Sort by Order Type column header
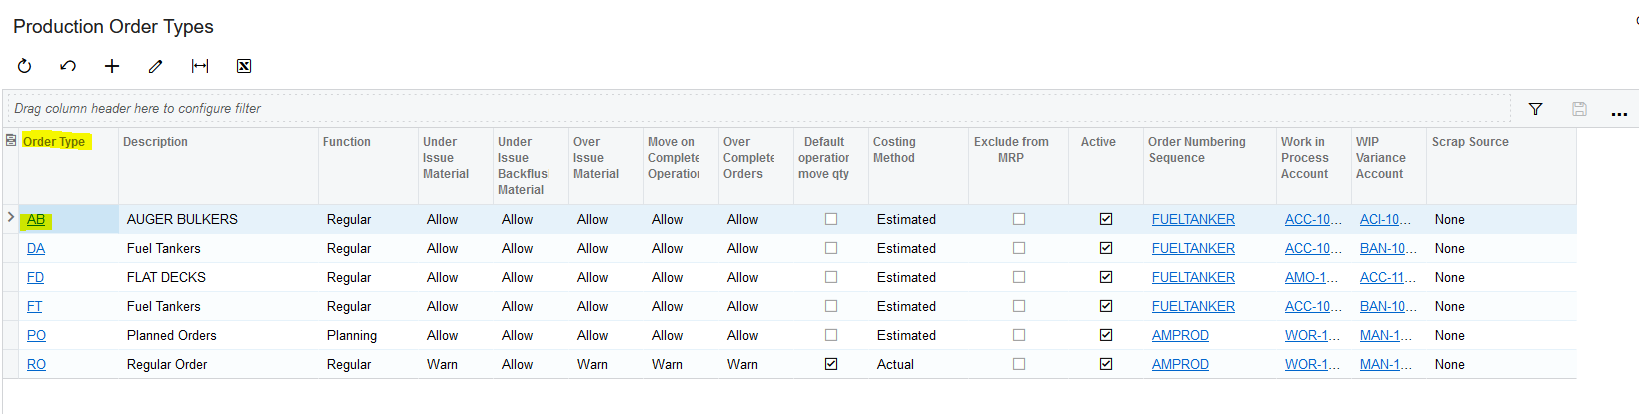Image resolution: width=1639 pixels, height=414 pixels. tap(54, 142)
